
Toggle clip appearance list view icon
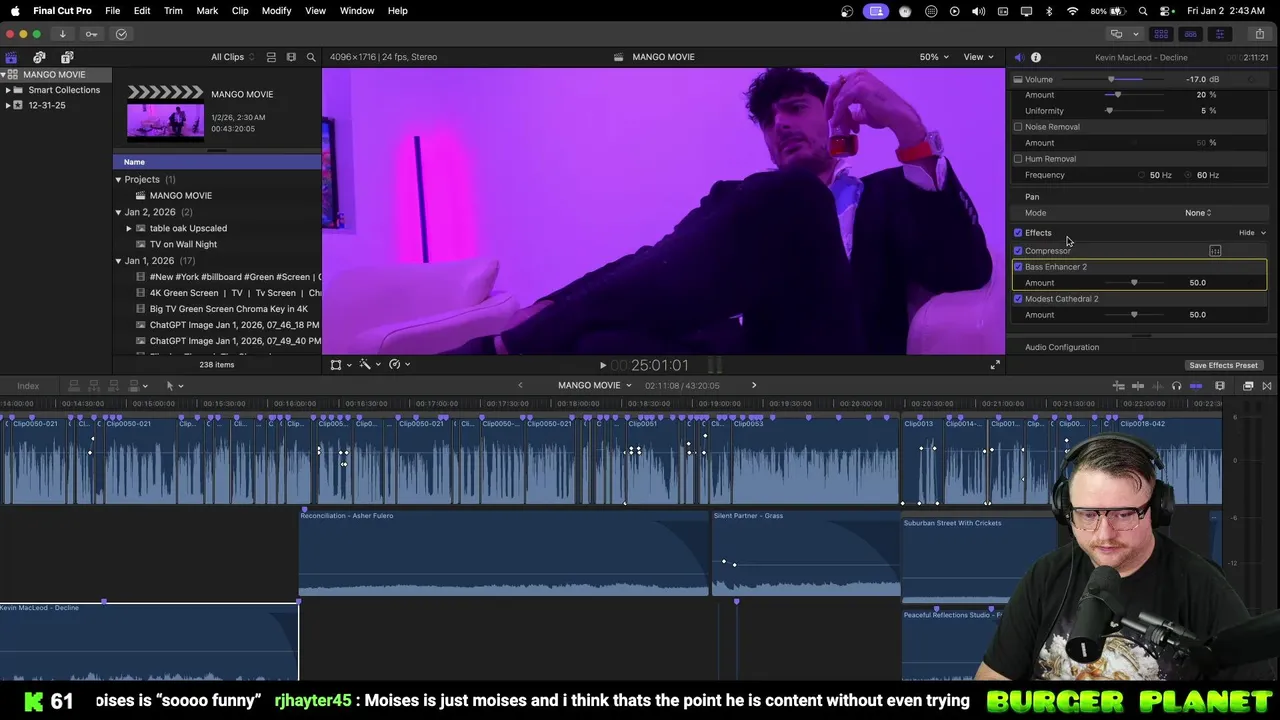pos(271,57)
